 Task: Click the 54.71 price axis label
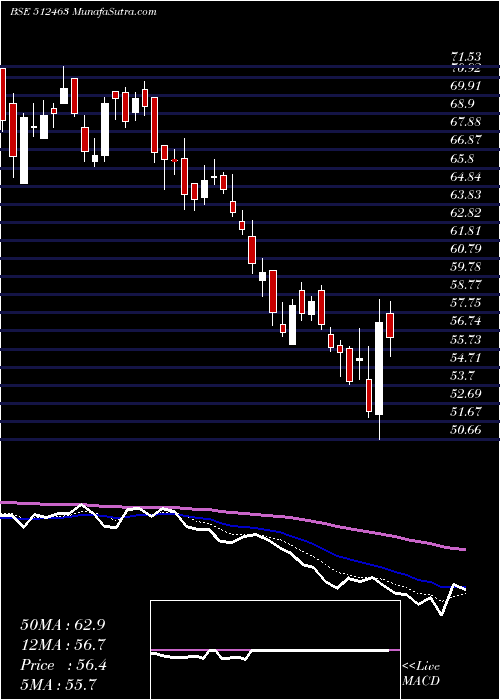pyautogui.click(x=466, y=358)
